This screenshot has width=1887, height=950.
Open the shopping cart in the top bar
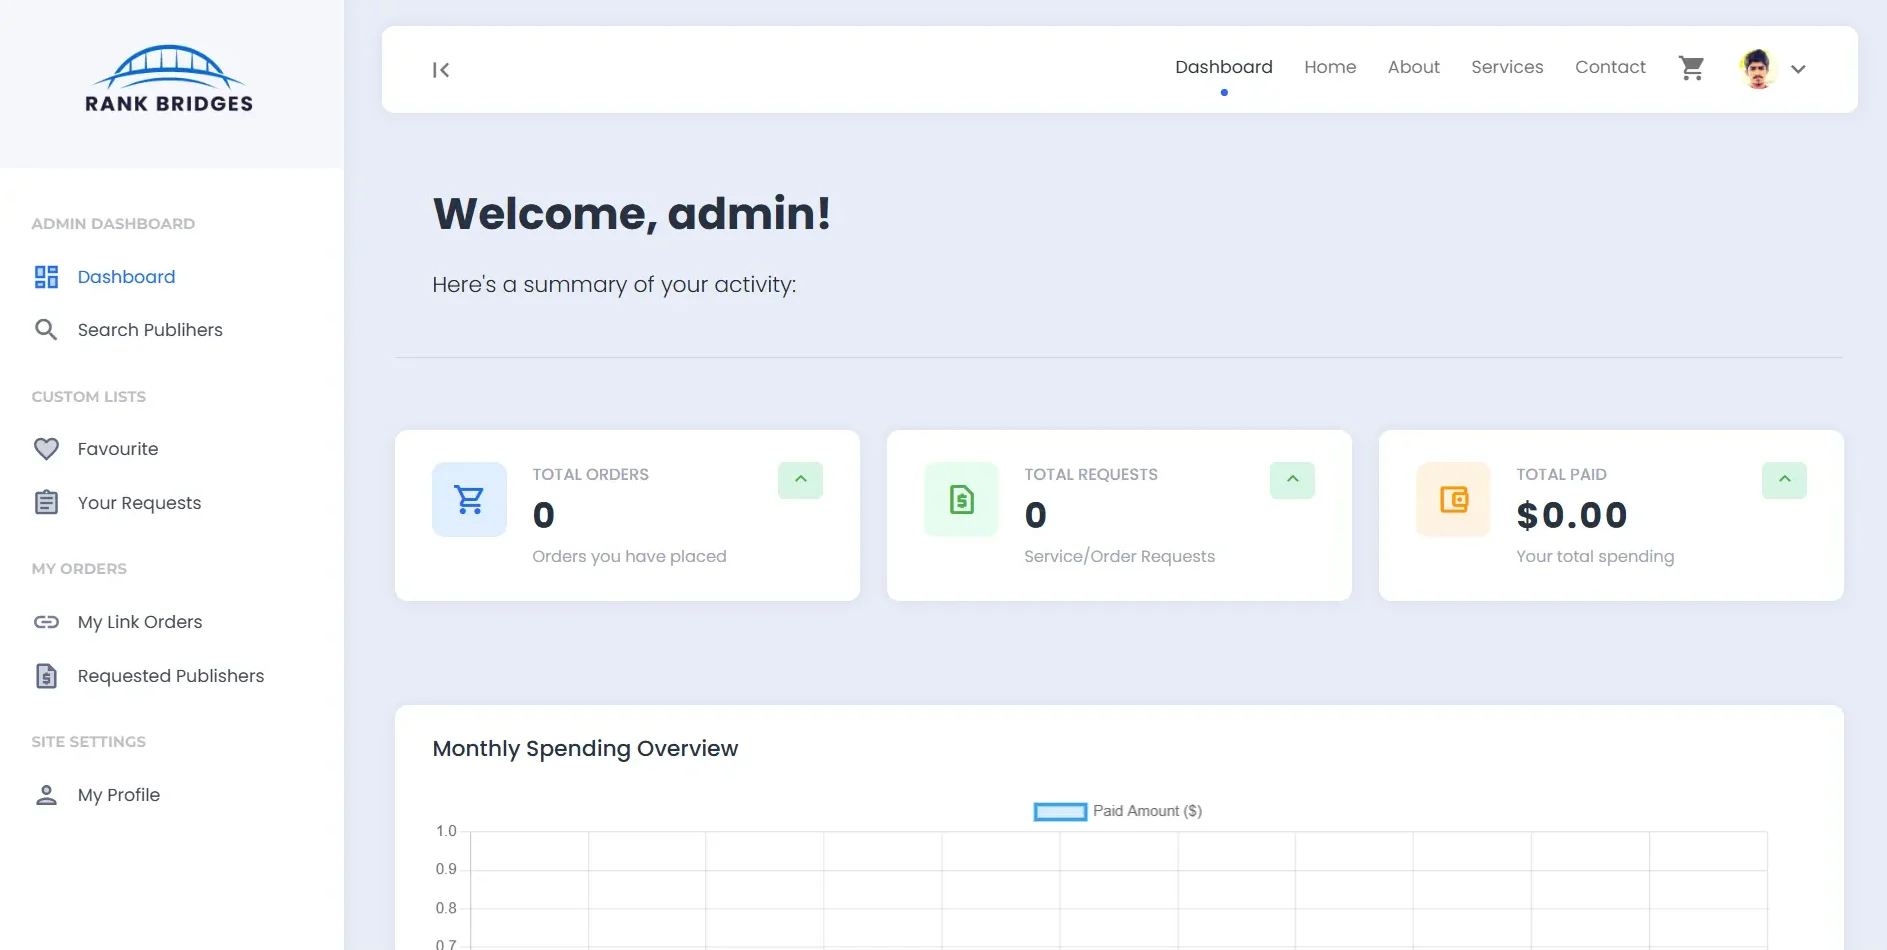point(1691,67)
